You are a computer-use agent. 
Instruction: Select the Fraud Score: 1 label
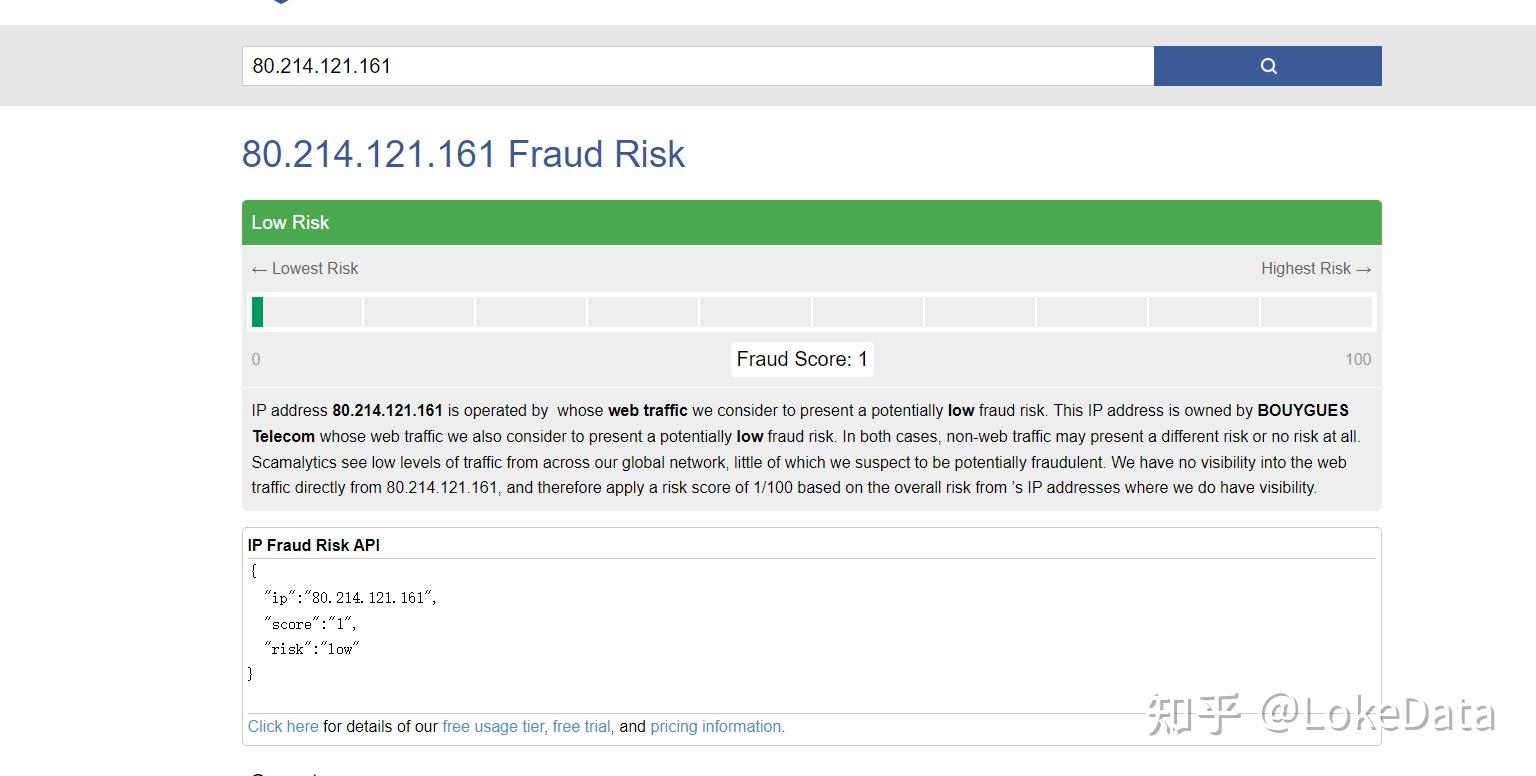802,359
